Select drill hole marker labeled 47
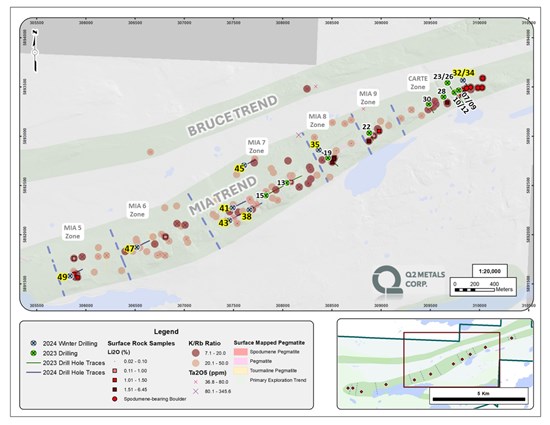Screen dimensions: 550x425 (x=138, y=247)
